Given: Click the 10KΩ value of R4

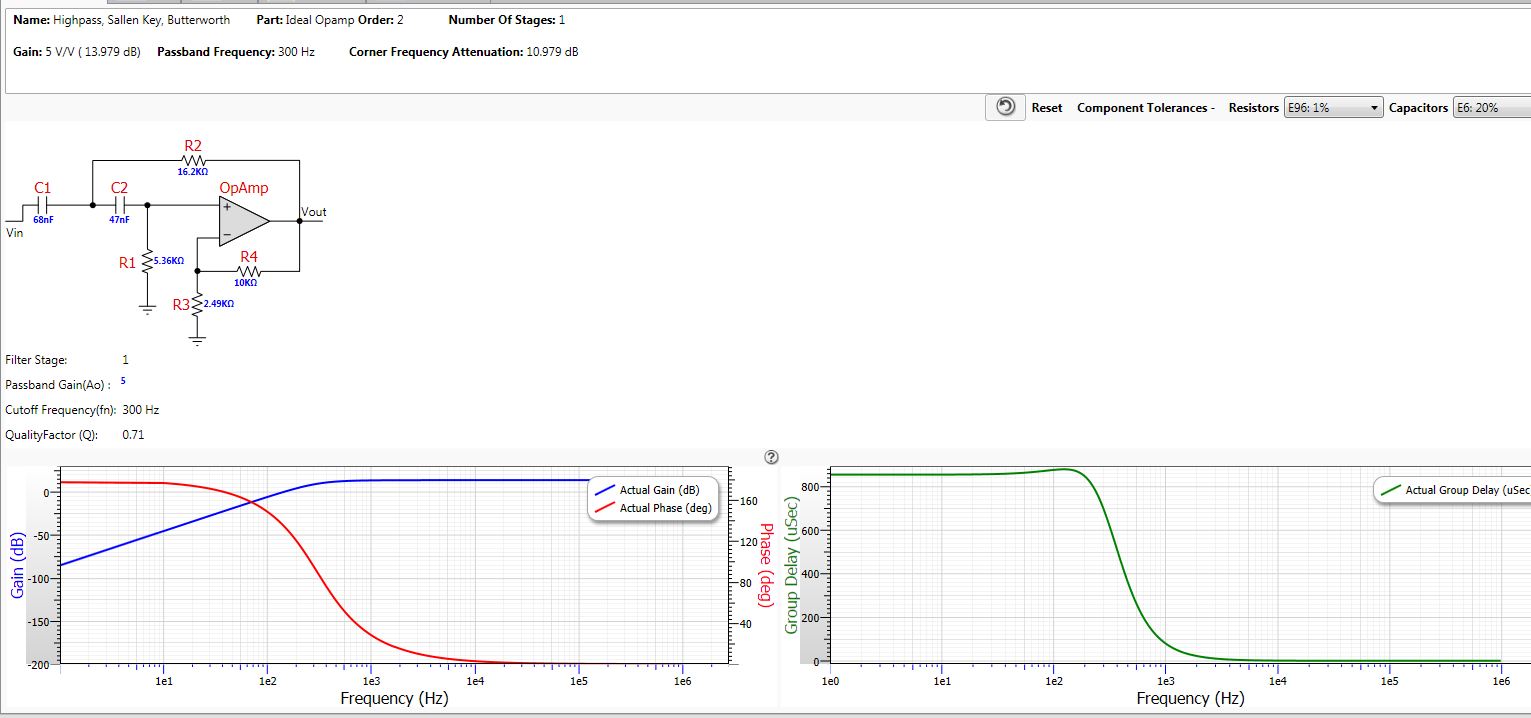Looking at the screenshot, I should click(245, 283).
